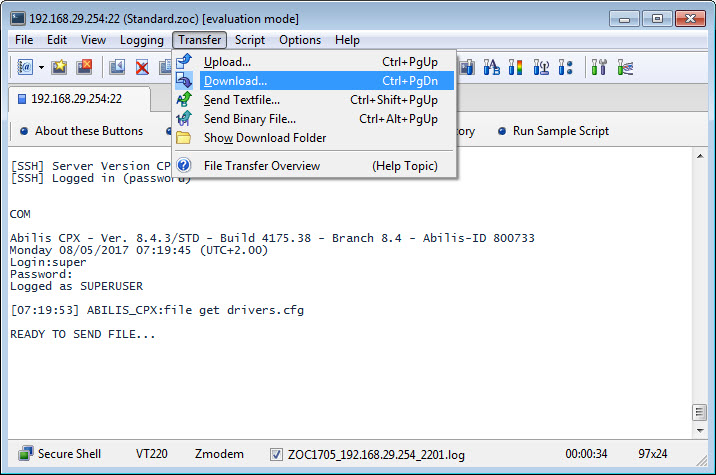
Task: Expand the dropdown arrow beside first toolbar icon
Action: coord(41,68)
